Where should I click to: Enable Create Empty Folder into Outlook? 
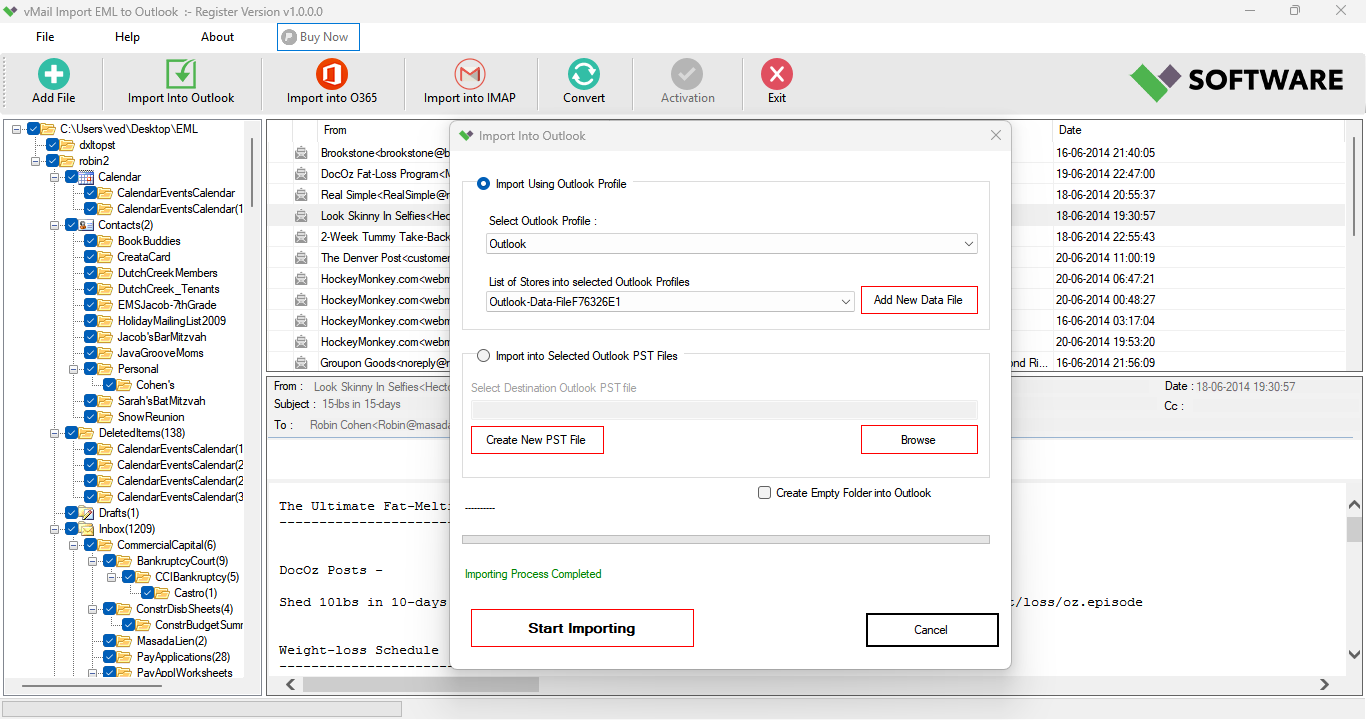[x=765, y=493]
